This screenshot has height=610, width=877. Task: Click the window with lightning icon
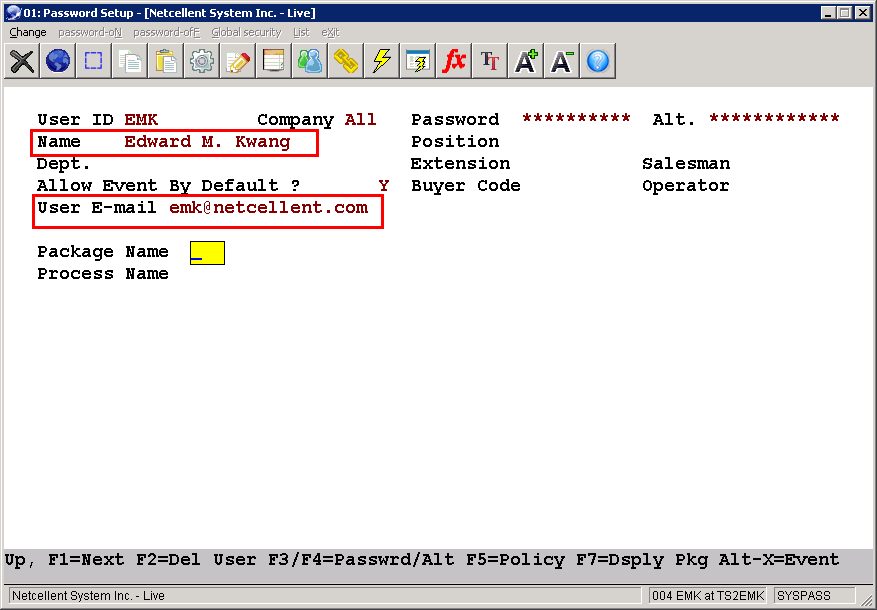click(417, 61)
